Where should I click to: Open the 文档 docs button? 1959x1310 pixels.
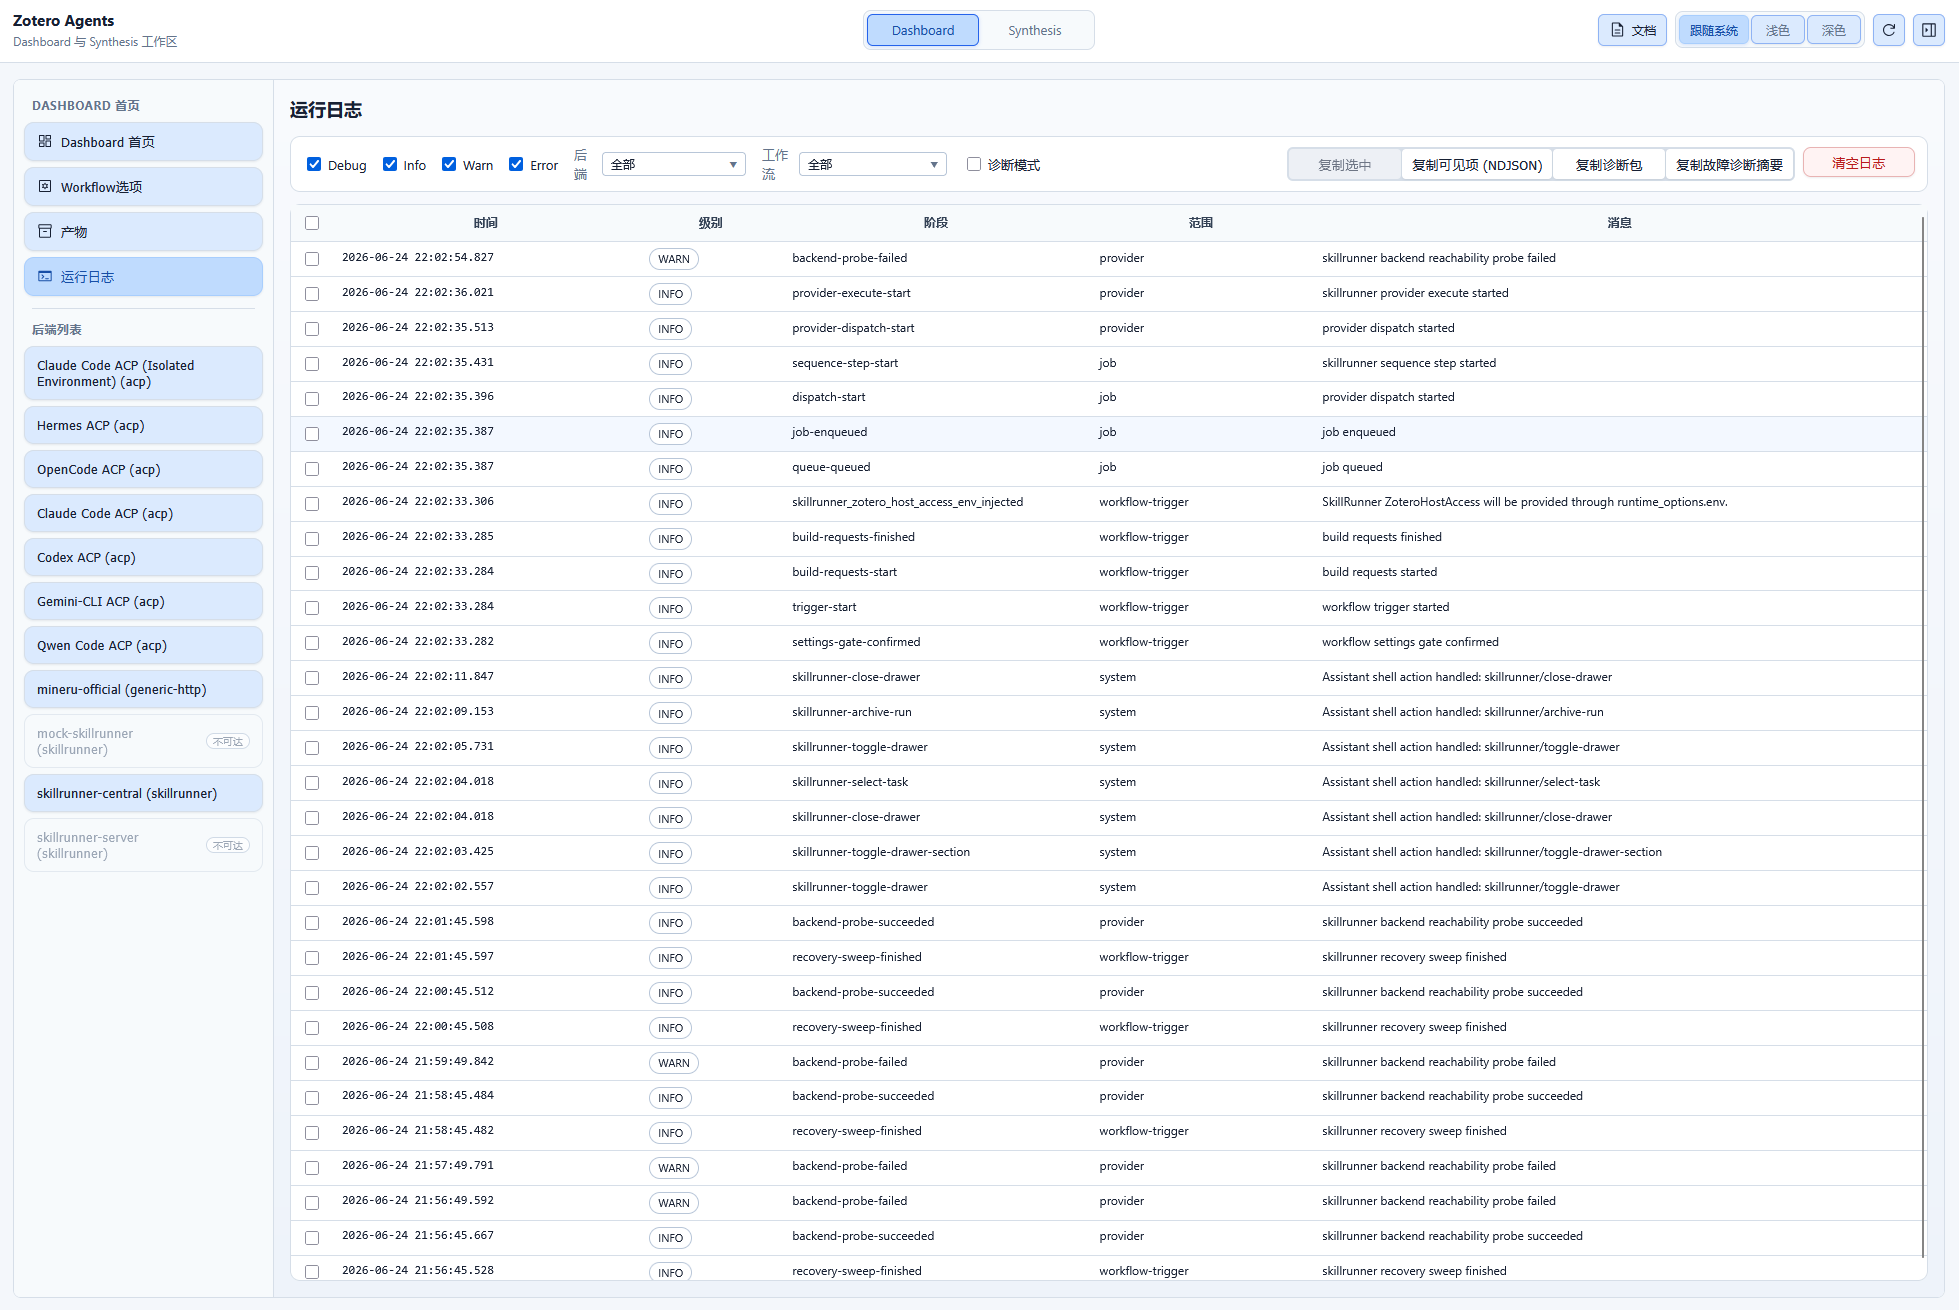(x=1632, y=30)
